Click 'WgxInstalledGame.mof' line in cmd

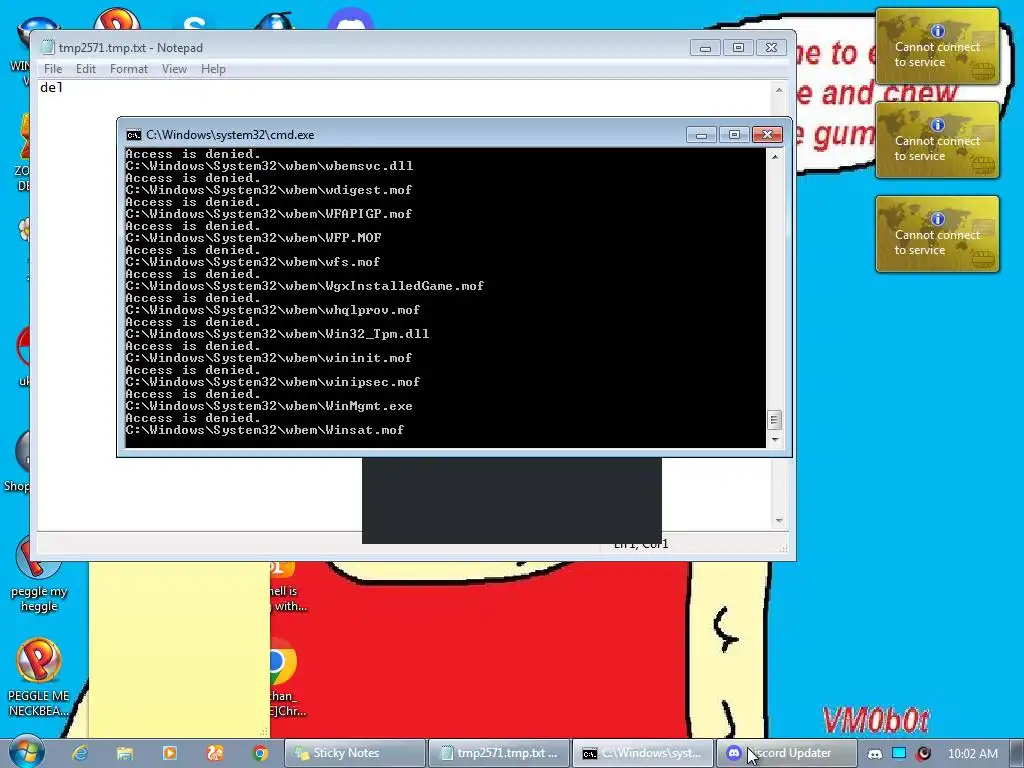[x=304, y=286]
